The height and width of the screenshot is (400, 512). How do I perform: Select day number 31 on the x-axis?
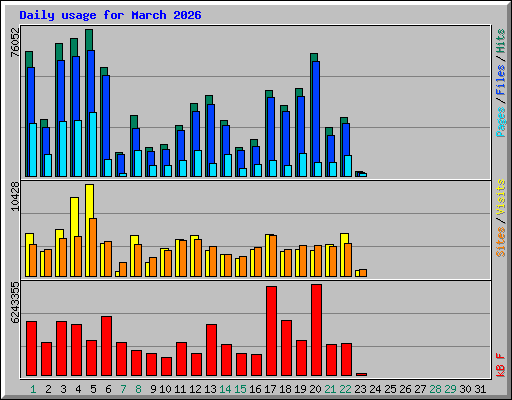point(480,389)
